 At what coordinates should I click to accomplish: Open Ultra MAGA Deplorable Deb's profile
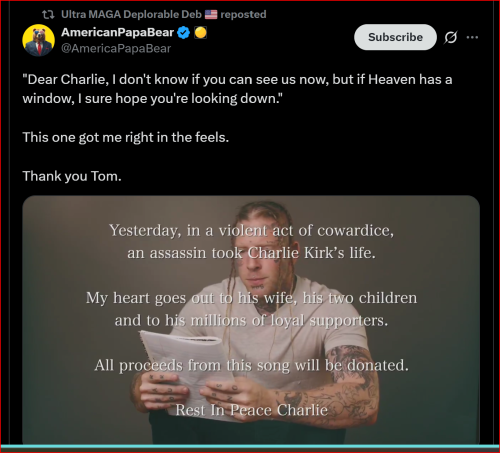[x=131, y=14]
